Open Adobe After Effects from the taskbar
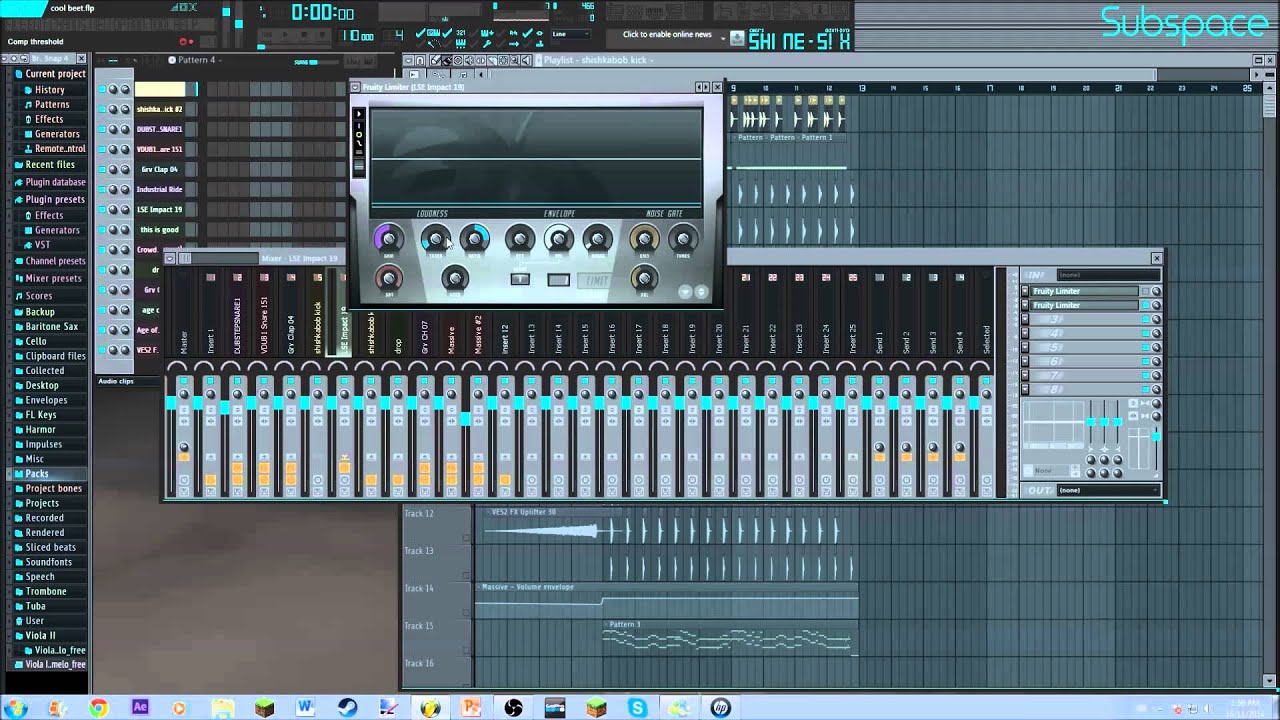The width and height of the screenshot is (1280, 720). (x=140, y=708)
